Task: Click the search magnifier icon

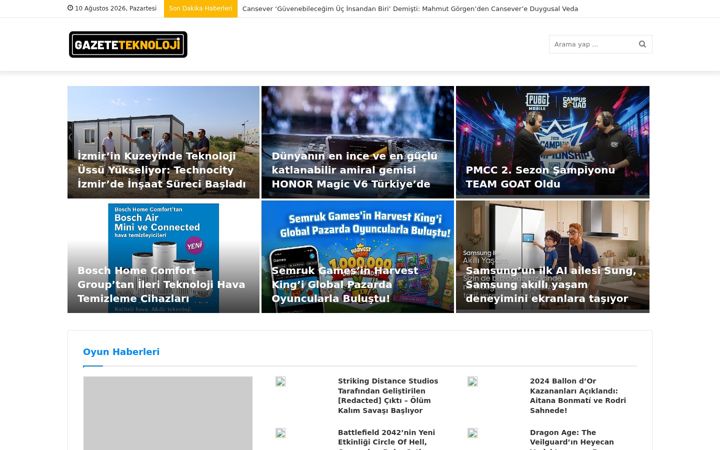Action: (x=642, y=44)
